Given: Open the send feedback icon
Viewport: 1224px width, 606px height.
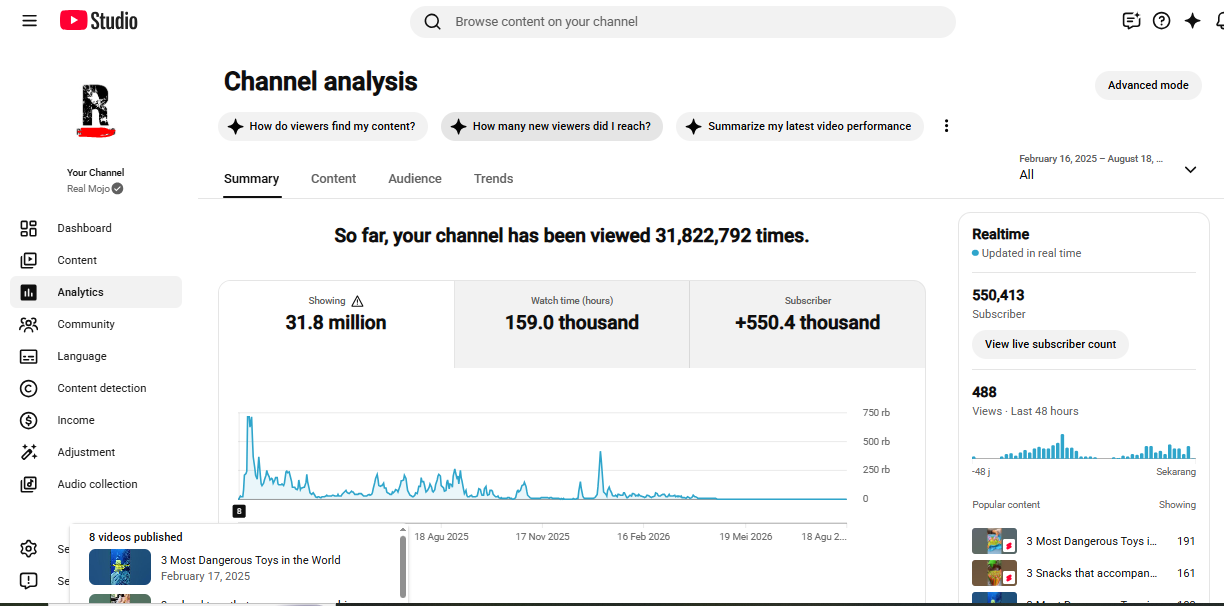Looking at the screenshot, I should click(1131, 21).
